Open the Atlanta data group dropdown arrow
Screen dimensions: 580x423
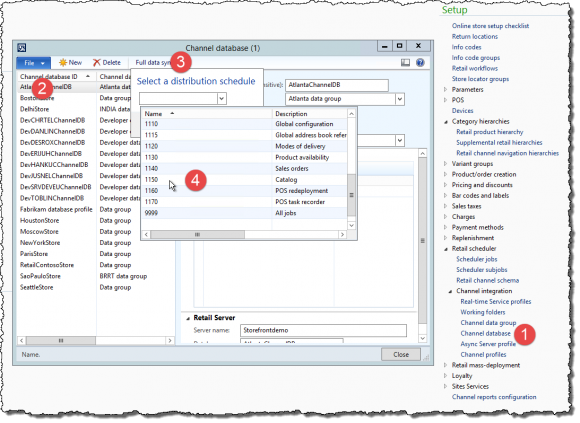coord(399,99)
